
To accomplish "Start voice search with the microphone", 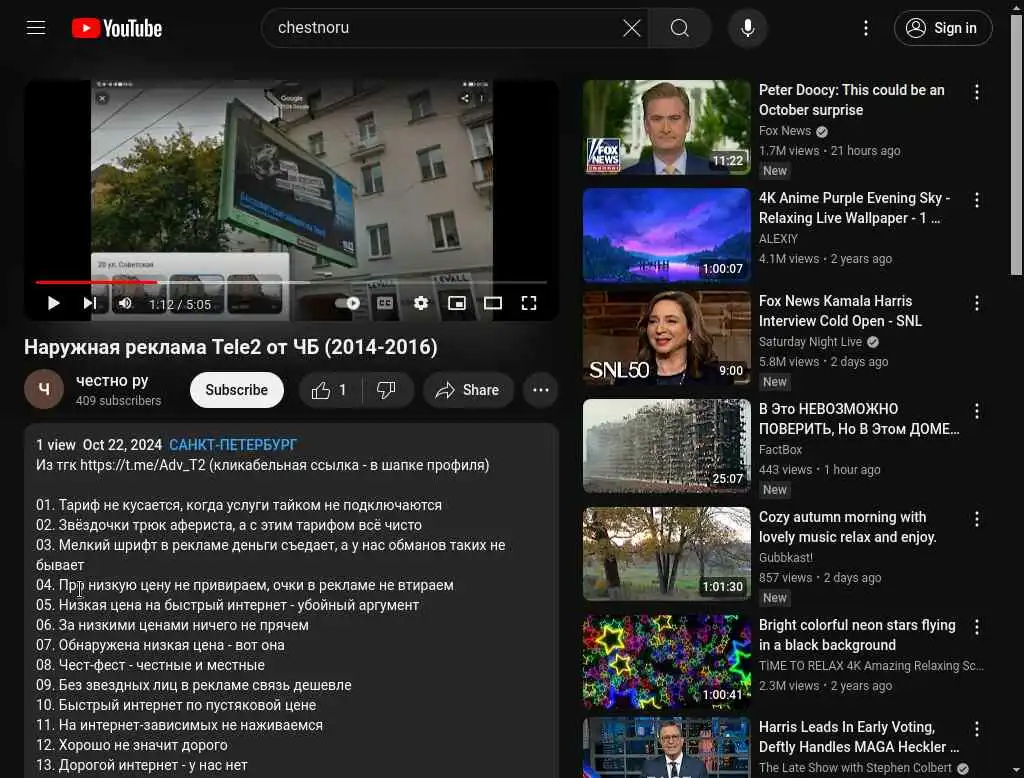I will click(748, 28).
